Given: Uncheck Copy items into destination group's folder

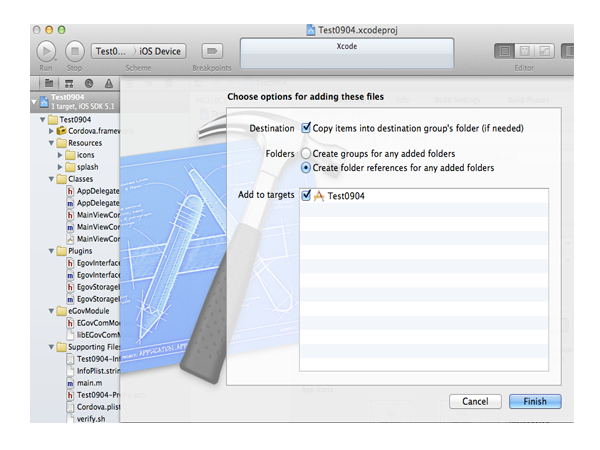Looking at the screenshot, I should point(306,128).
